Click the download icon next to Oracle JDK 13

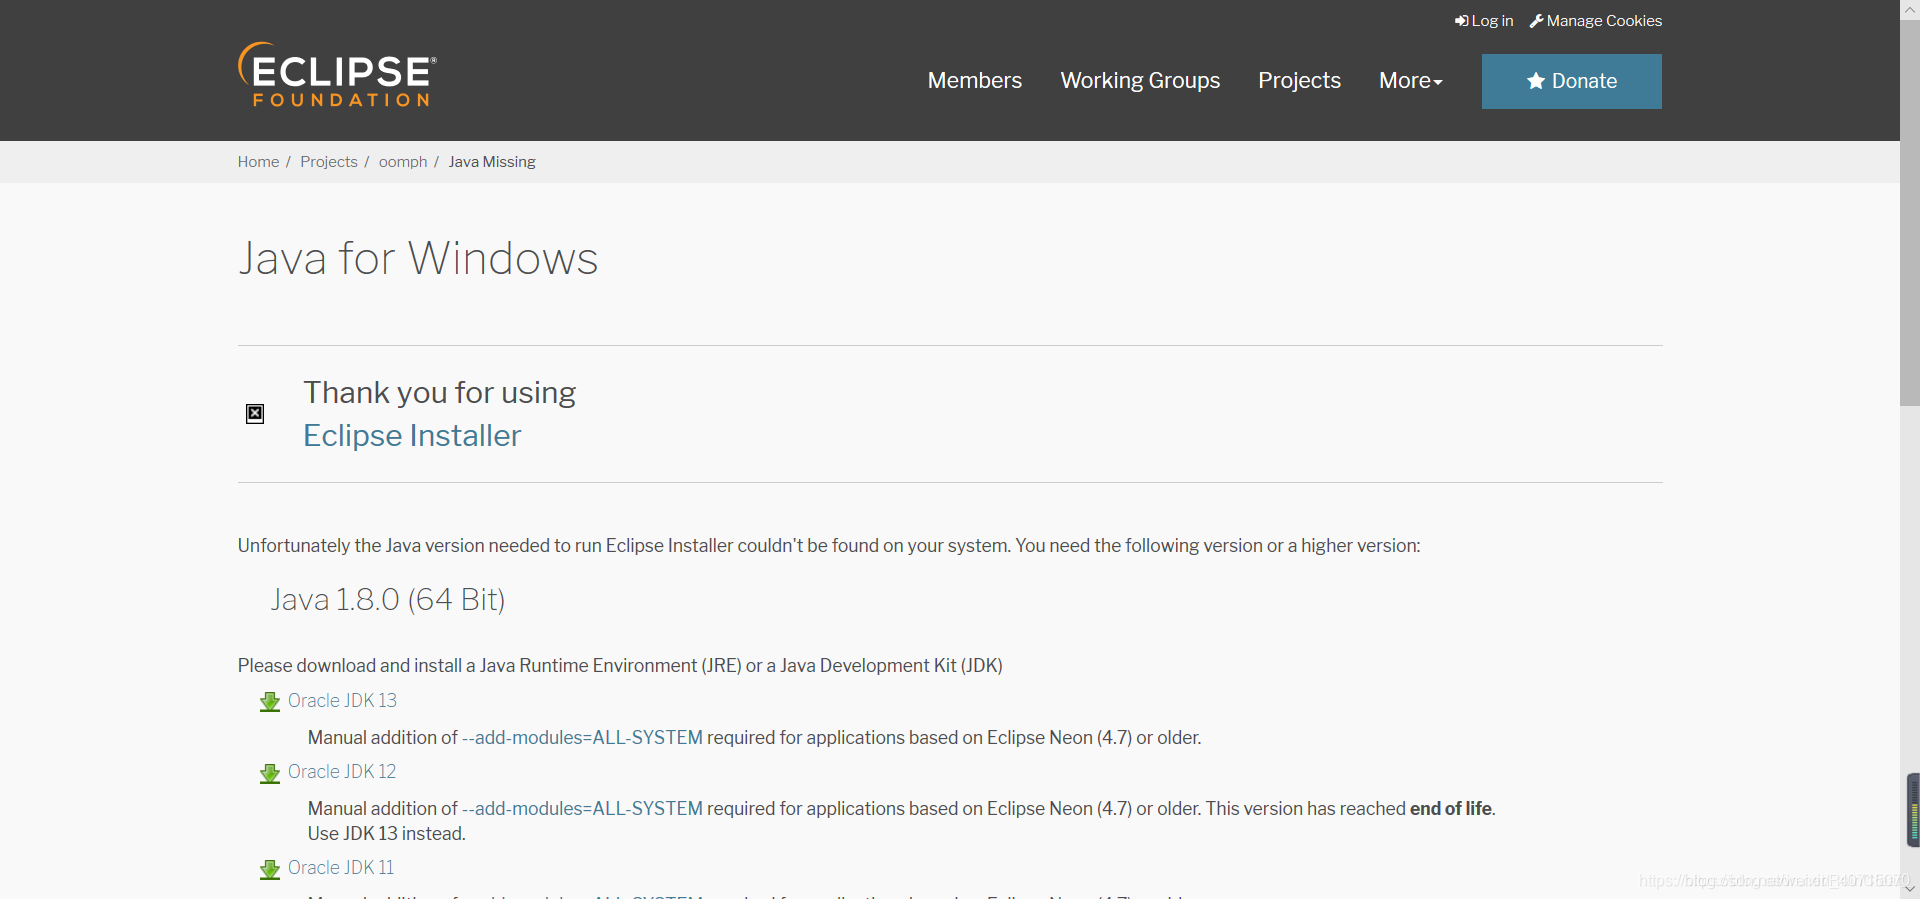pyautogui.click(x=270, y=702)
